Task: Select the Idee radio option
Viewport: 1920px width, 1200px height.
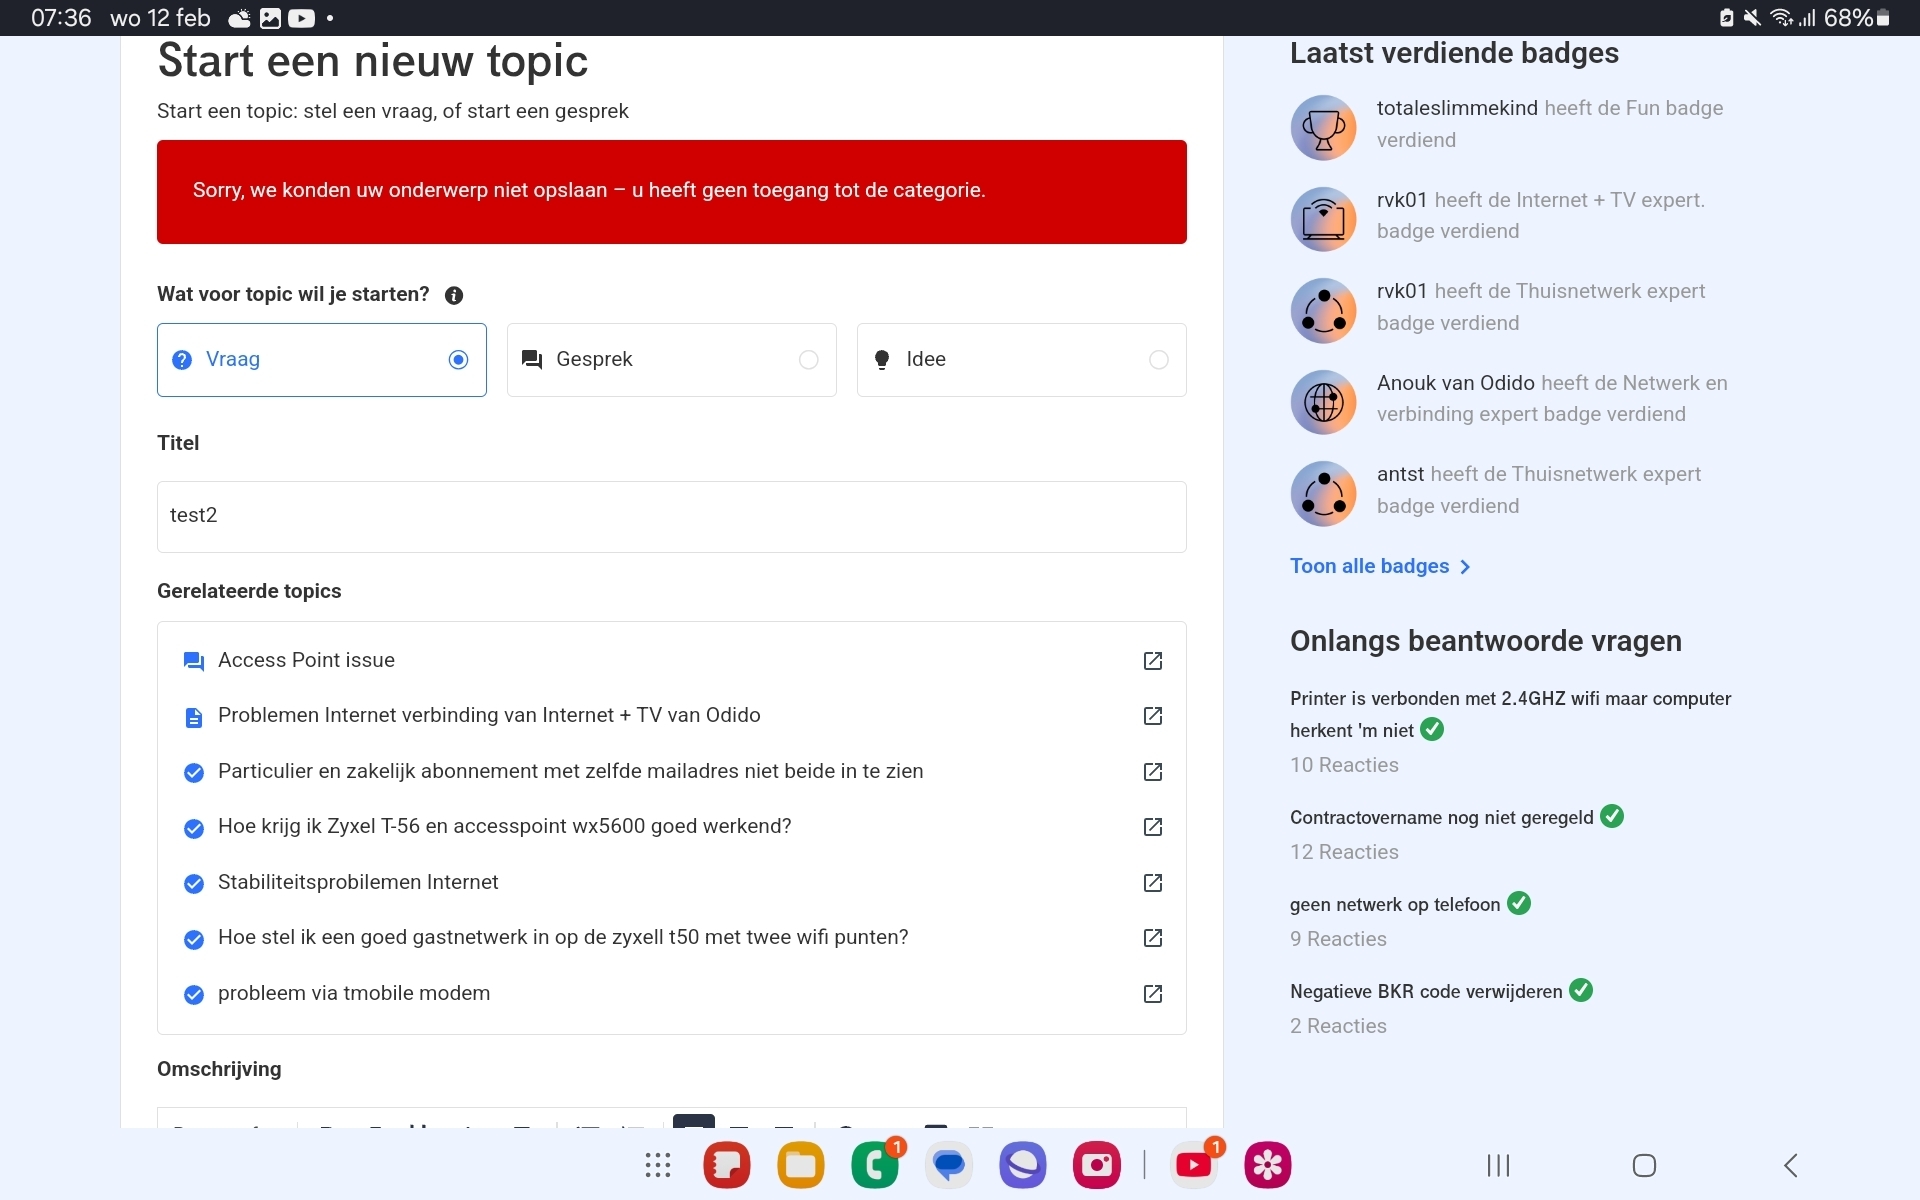Action: tap(1022, 360)
